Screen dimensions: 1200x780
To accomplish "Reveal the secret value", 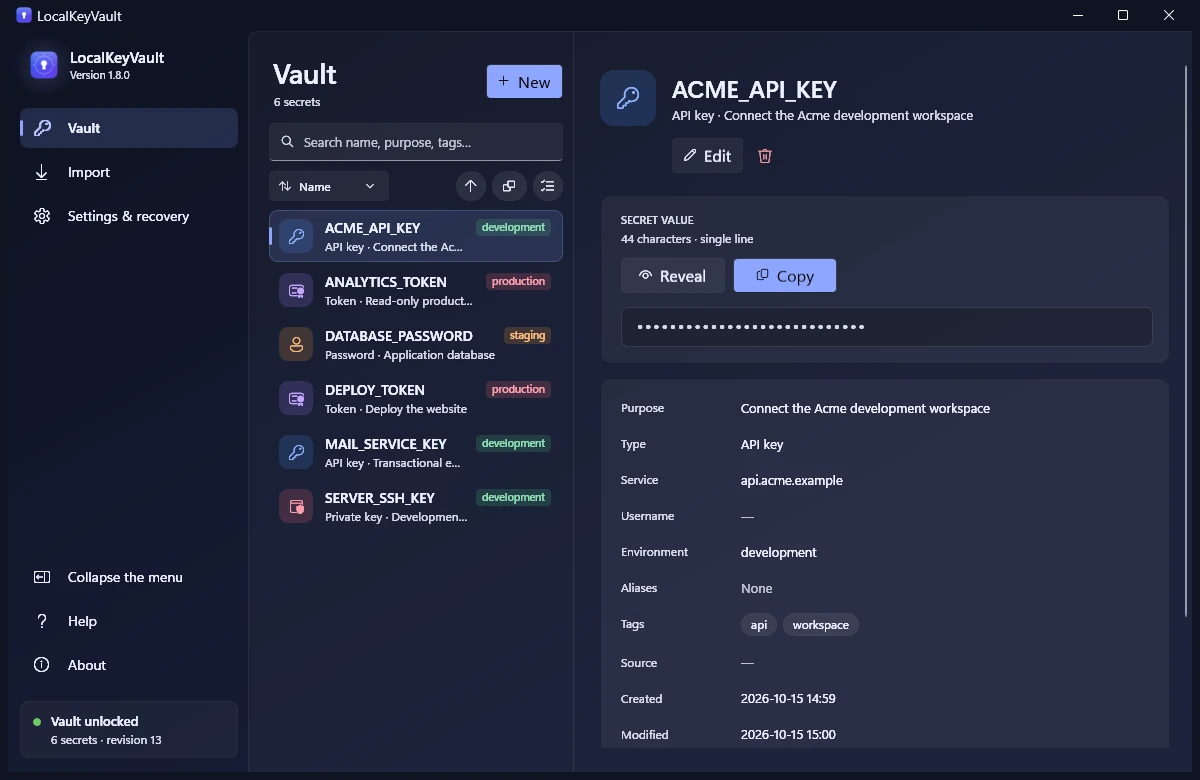I will coord(673,276).
